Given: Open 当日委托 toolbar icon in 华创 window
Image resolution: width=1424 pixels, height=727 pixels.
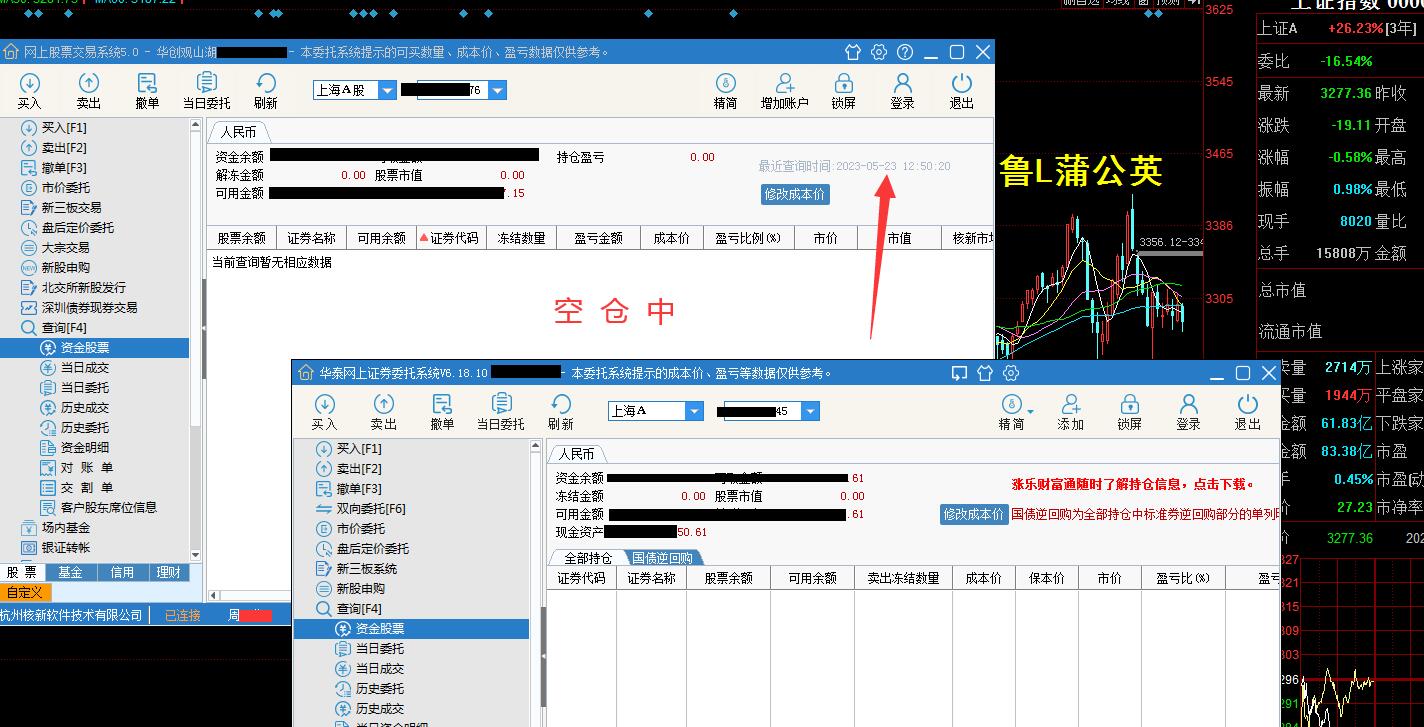Looking at the screenshot, I should [x=207, y=91].
